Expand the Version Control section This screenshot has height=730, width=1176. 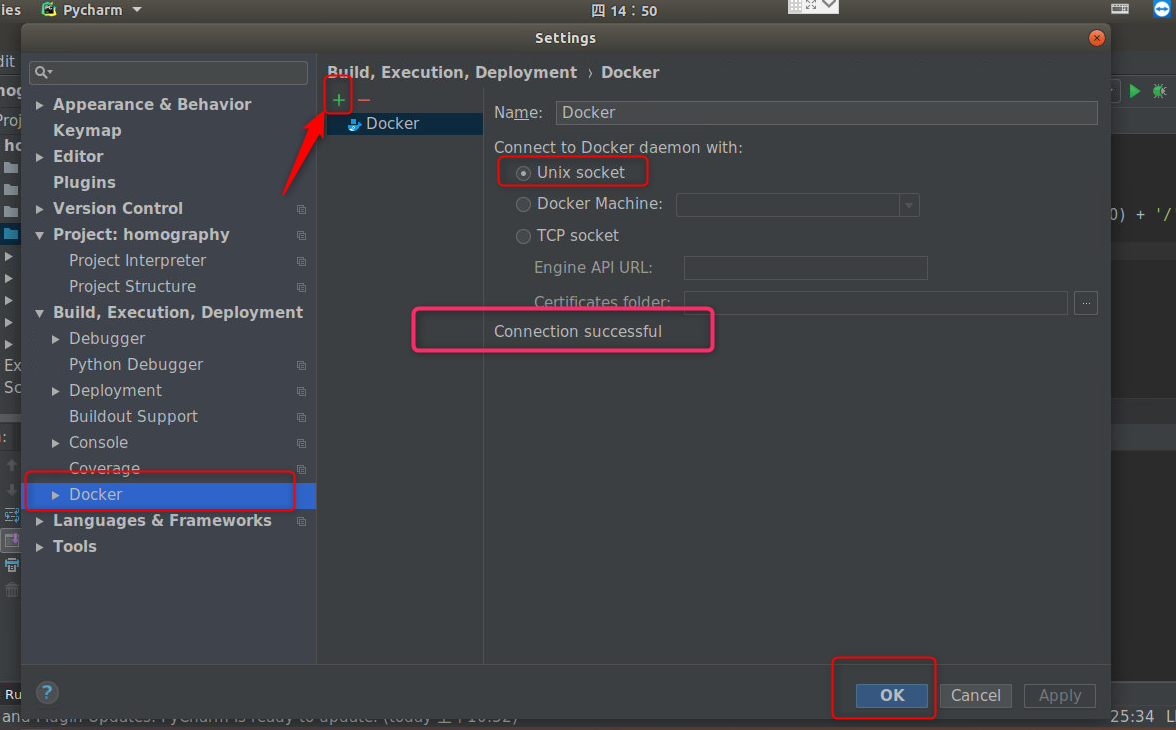coord(39,209)
